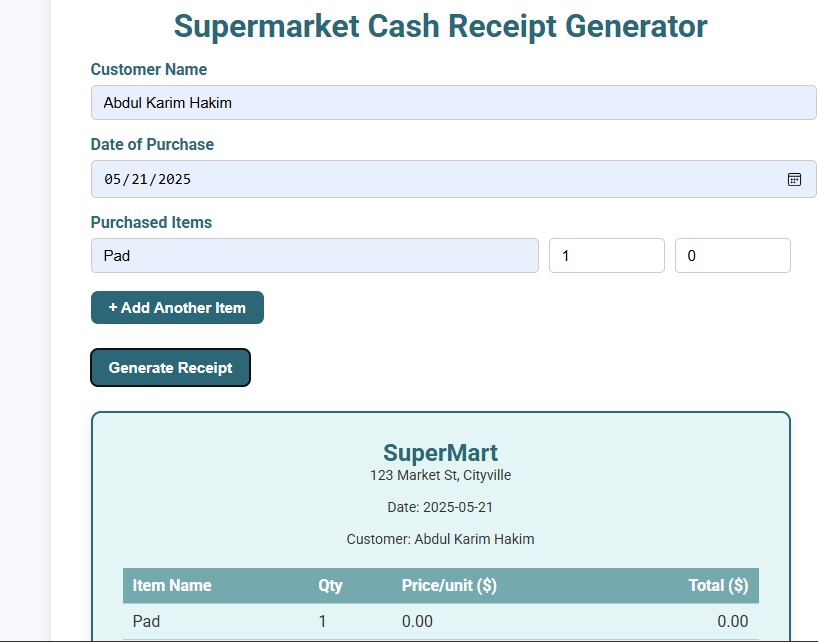This screenshot has height=642, width=818.
Task: Click the Add Another Item button
Action: pyautogui.click(x=177, y=307)
